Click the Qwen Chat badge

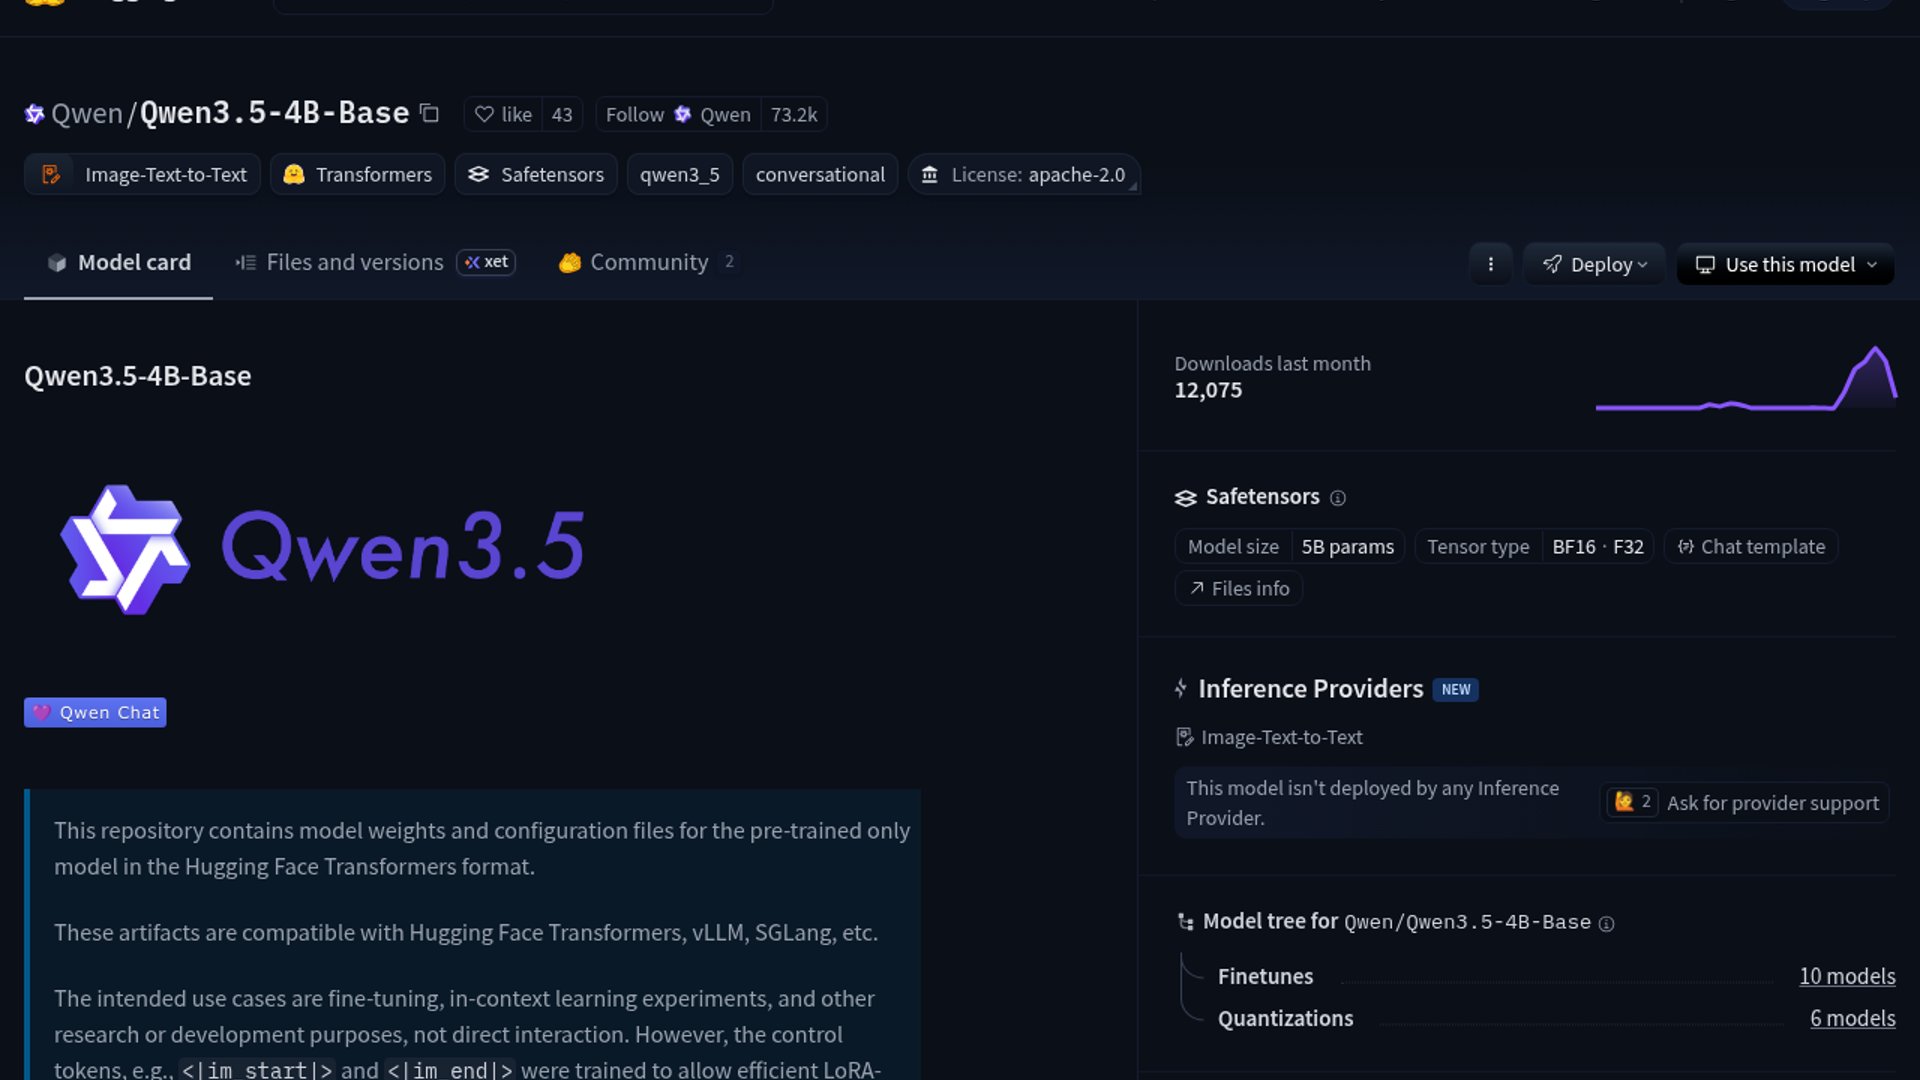[95, 712]
